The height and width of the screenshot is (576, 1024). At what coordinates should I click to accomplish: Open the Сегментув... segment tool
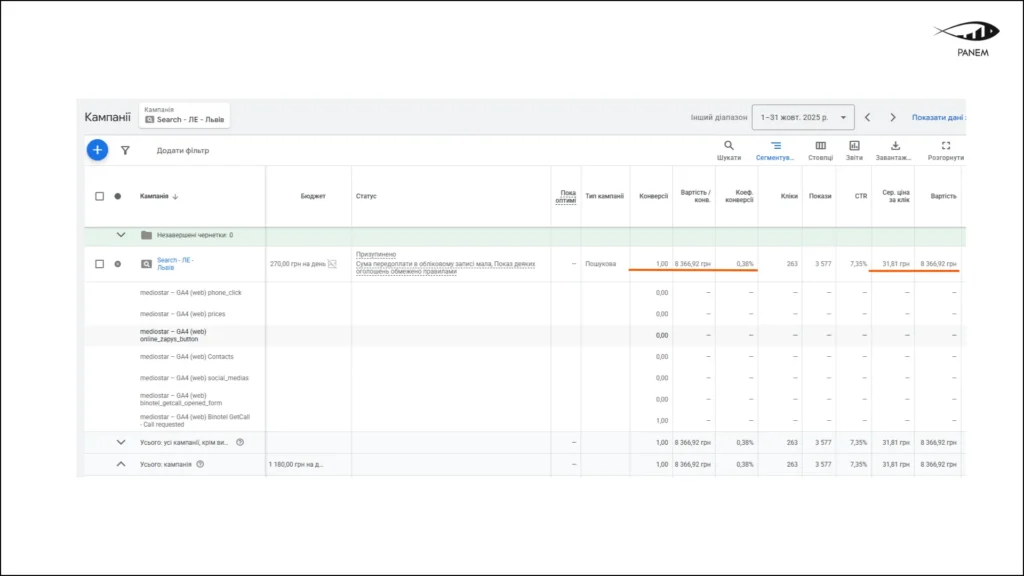[x=775, y=150]
